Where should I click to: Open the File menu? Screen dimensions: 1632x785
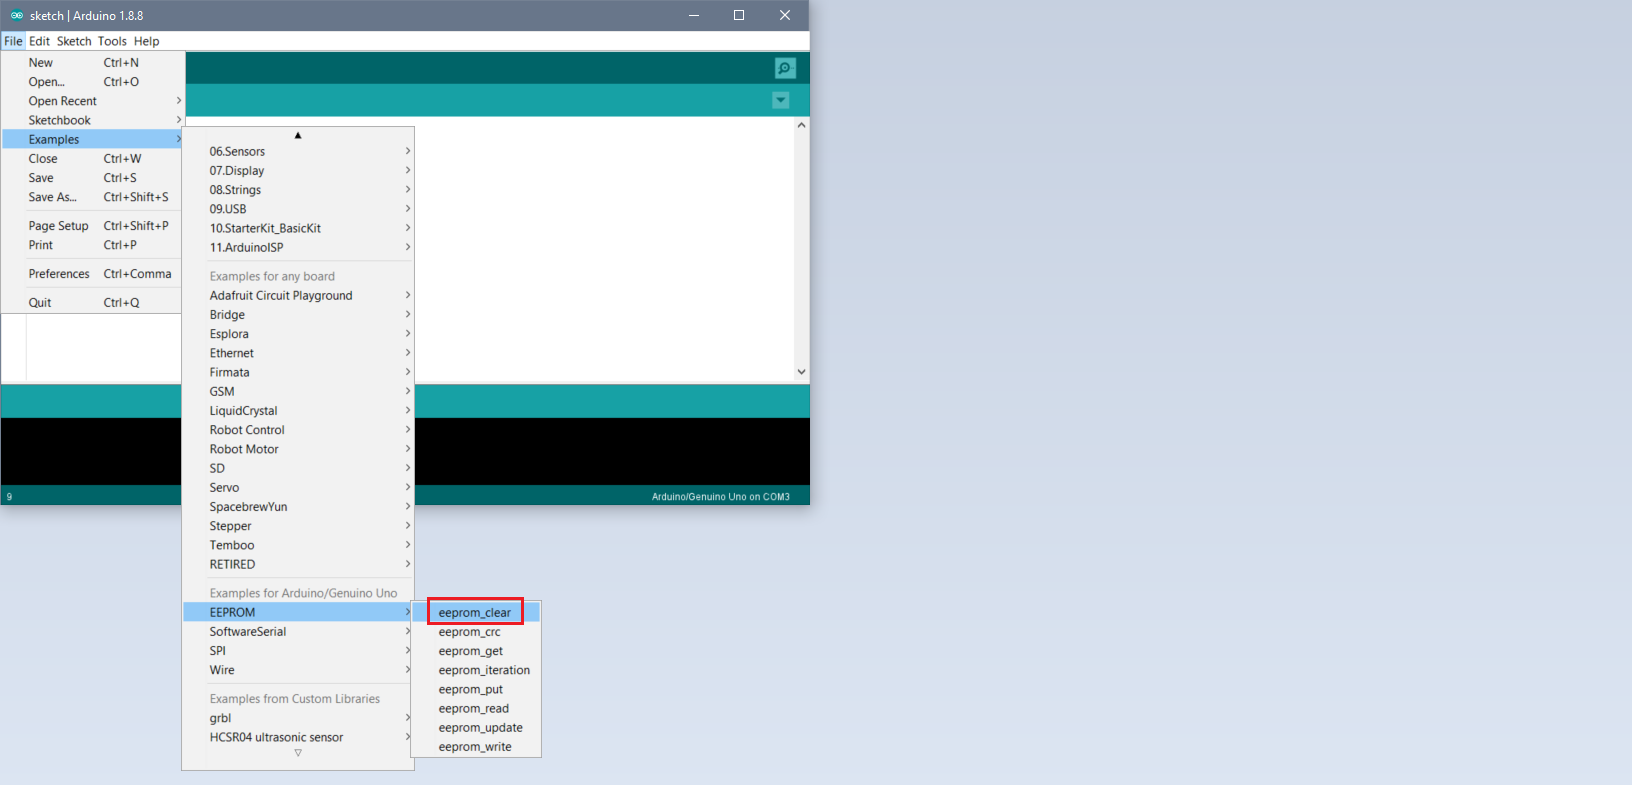point(13,41)
